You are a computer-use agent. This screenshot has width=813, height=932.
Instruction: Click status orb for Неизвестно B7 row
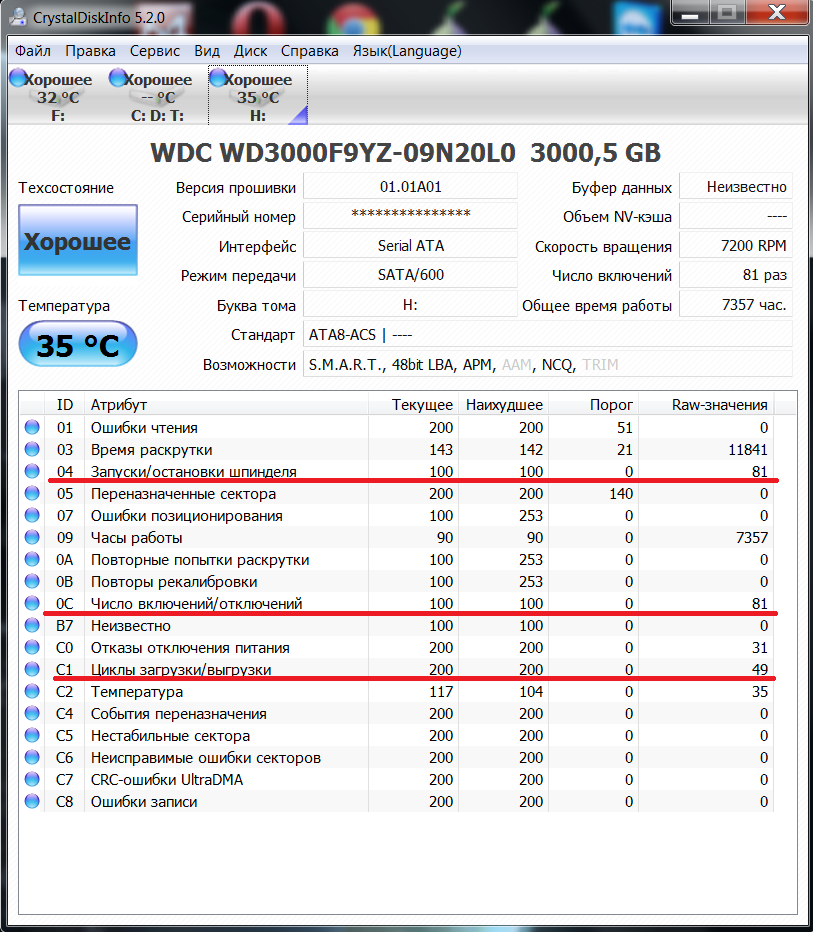(x=32, y=625)
